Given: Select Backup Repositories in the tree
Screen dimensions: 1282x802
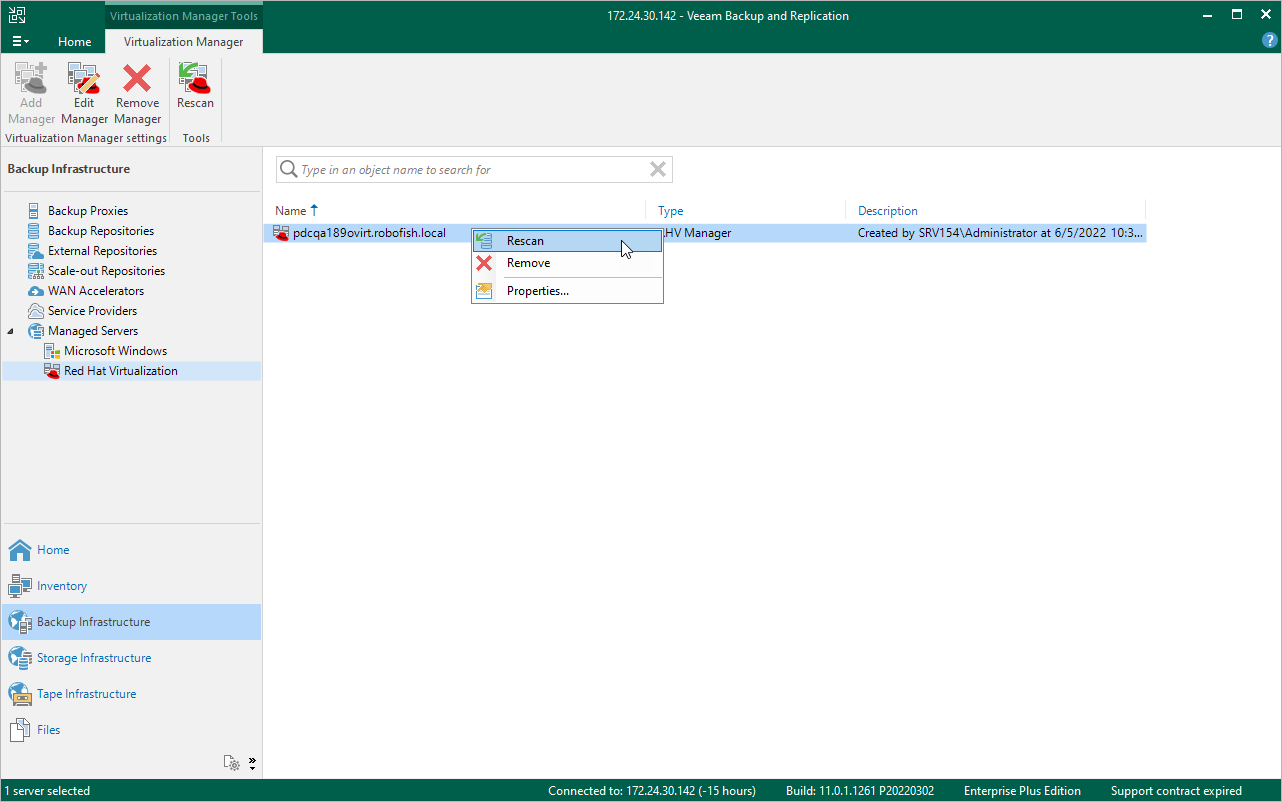Looking at the screenshot, I should pyautogui.click(x=101, y=231).
